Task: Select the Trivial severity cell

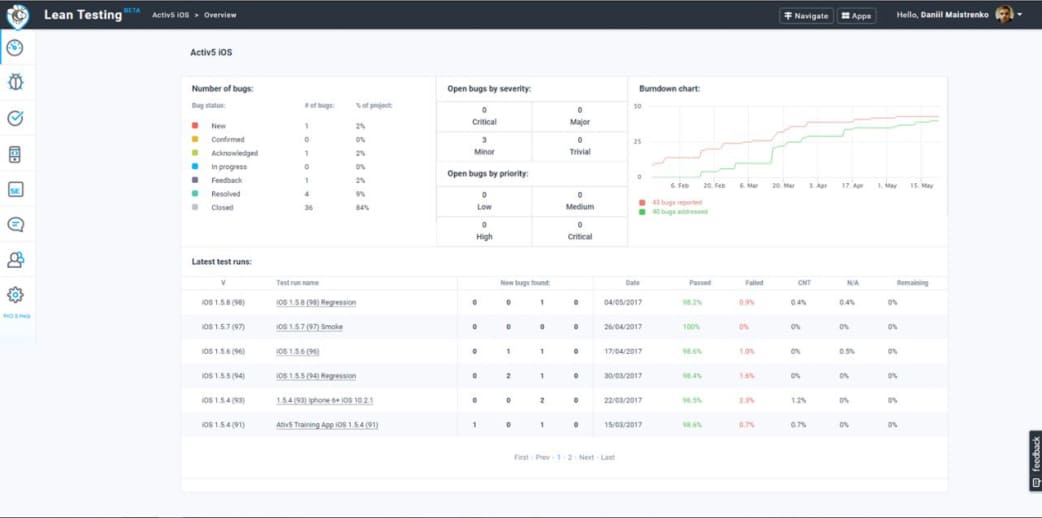Action: tap(579, 146)
